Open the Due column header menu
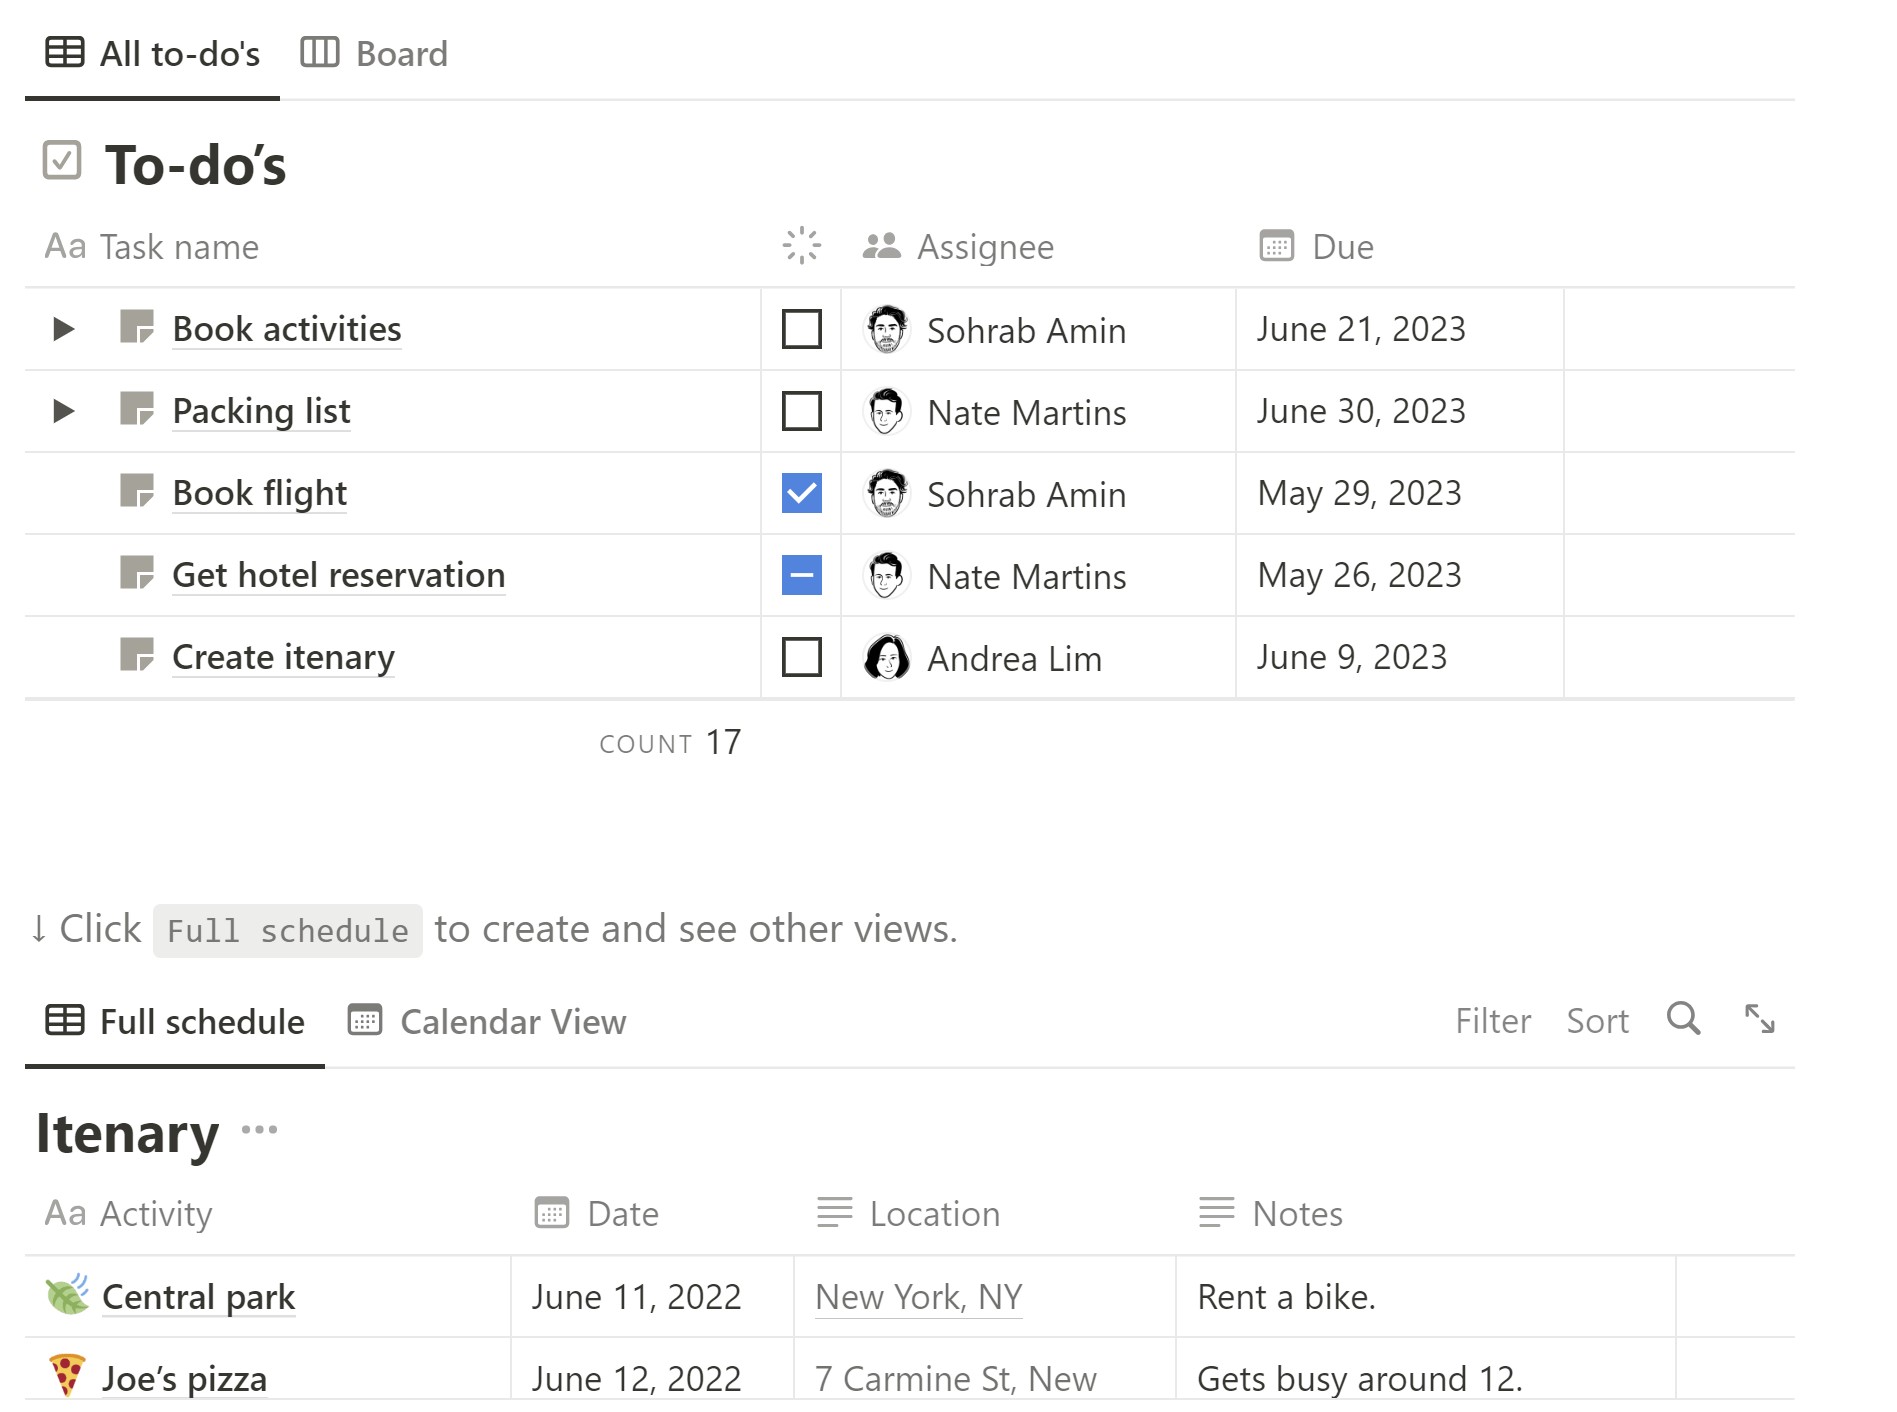The width and height of the screenshot is (1897, 1412). click(1340, 247)
